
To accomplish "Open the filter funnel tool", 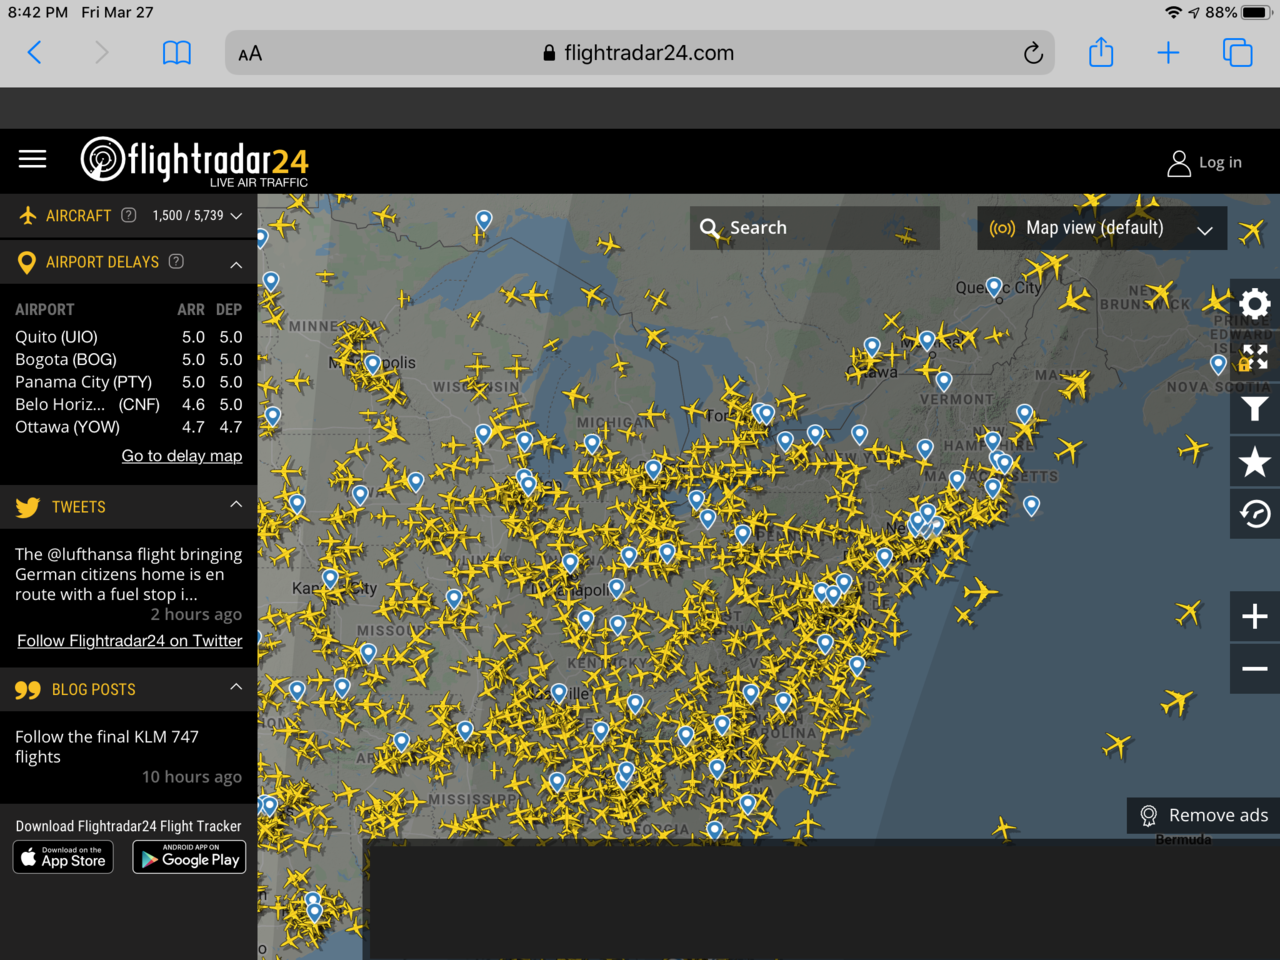I will tap(1255, 409).
